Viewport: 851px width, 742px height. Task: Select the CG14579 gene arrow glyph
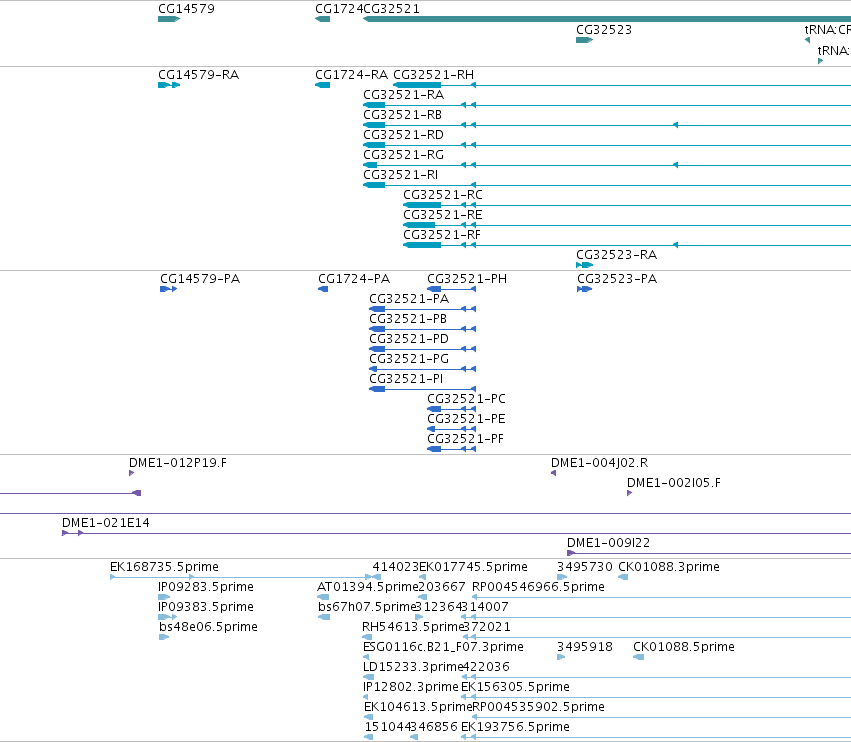pyautogui.click(x=169, y=19)
